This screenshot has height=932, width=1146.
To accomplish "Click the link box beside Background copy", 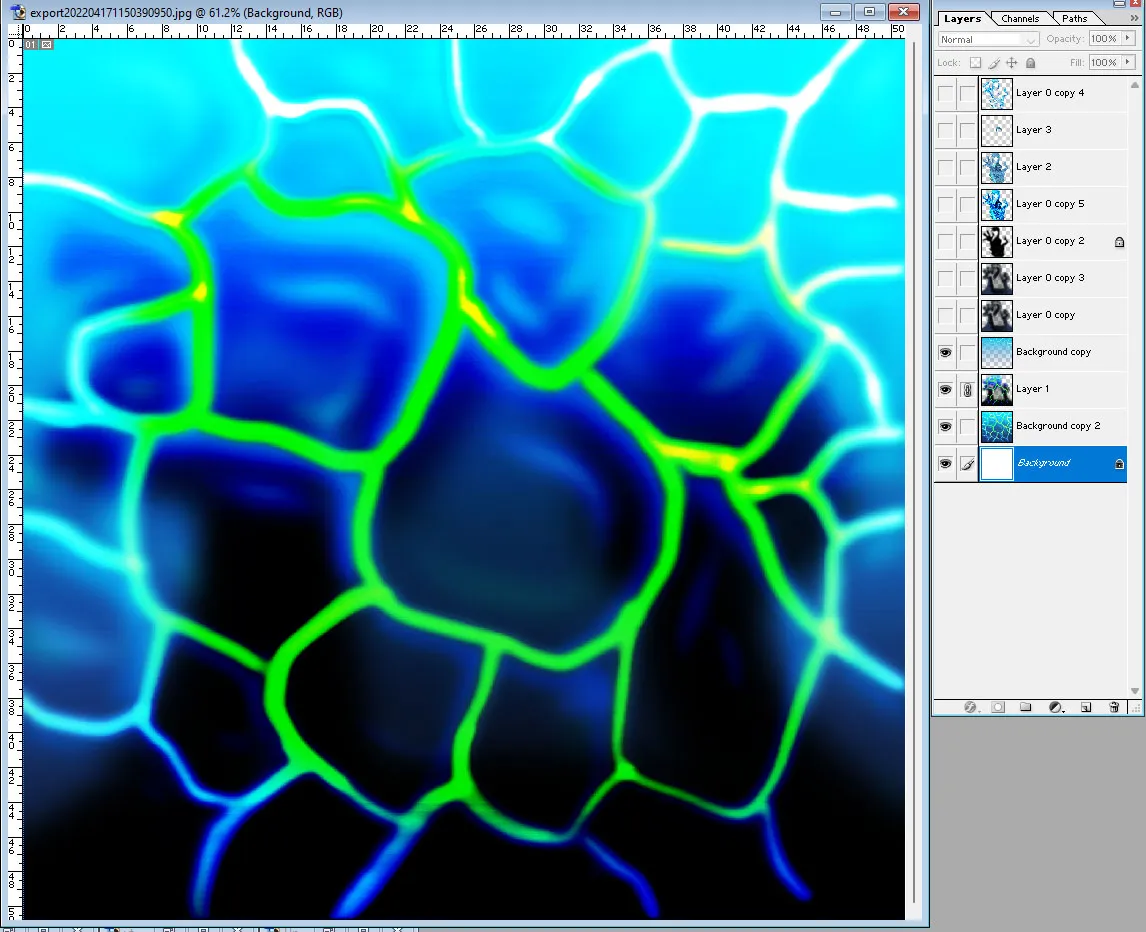I will [967, 352].
